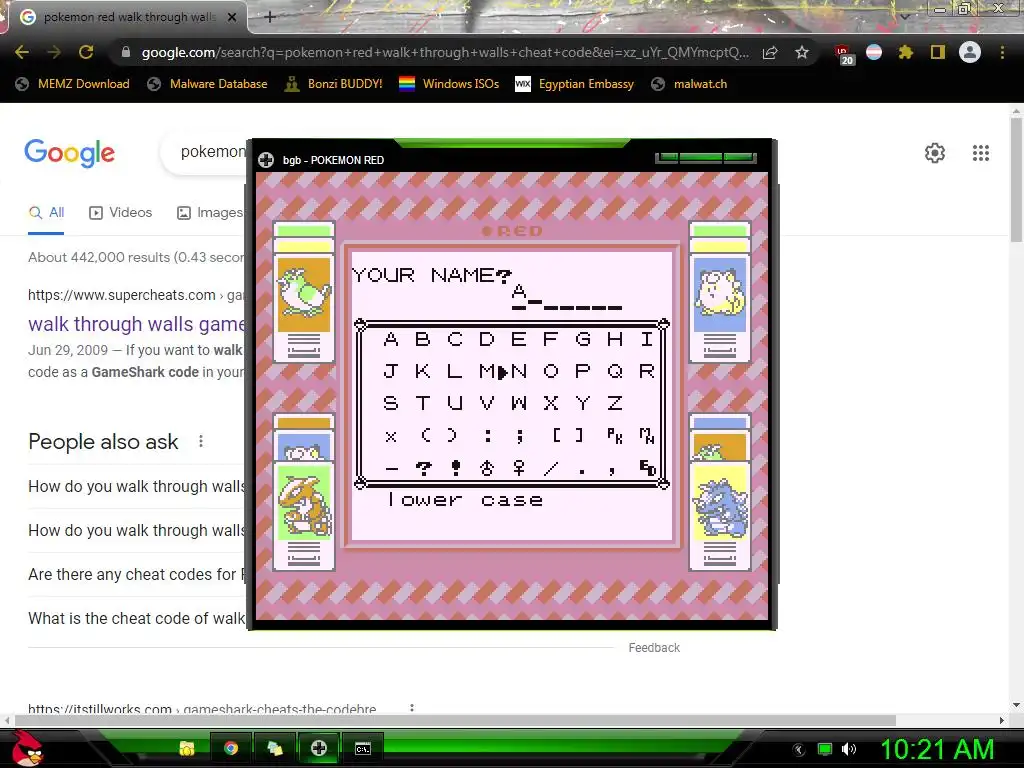Screen dimensions: 1024x768
Task: Select letter E in name grid
Action: [519, 339]
